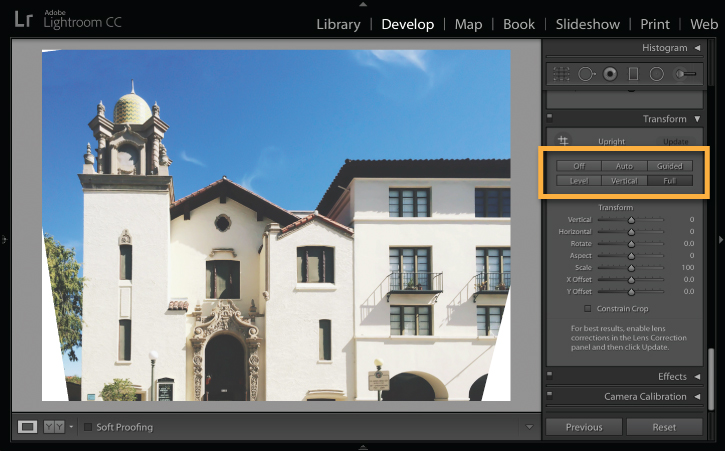Set Upright mode to Off
Image resolution: width=725 pixels, height=451 pixels.
(x=579, y=166)
